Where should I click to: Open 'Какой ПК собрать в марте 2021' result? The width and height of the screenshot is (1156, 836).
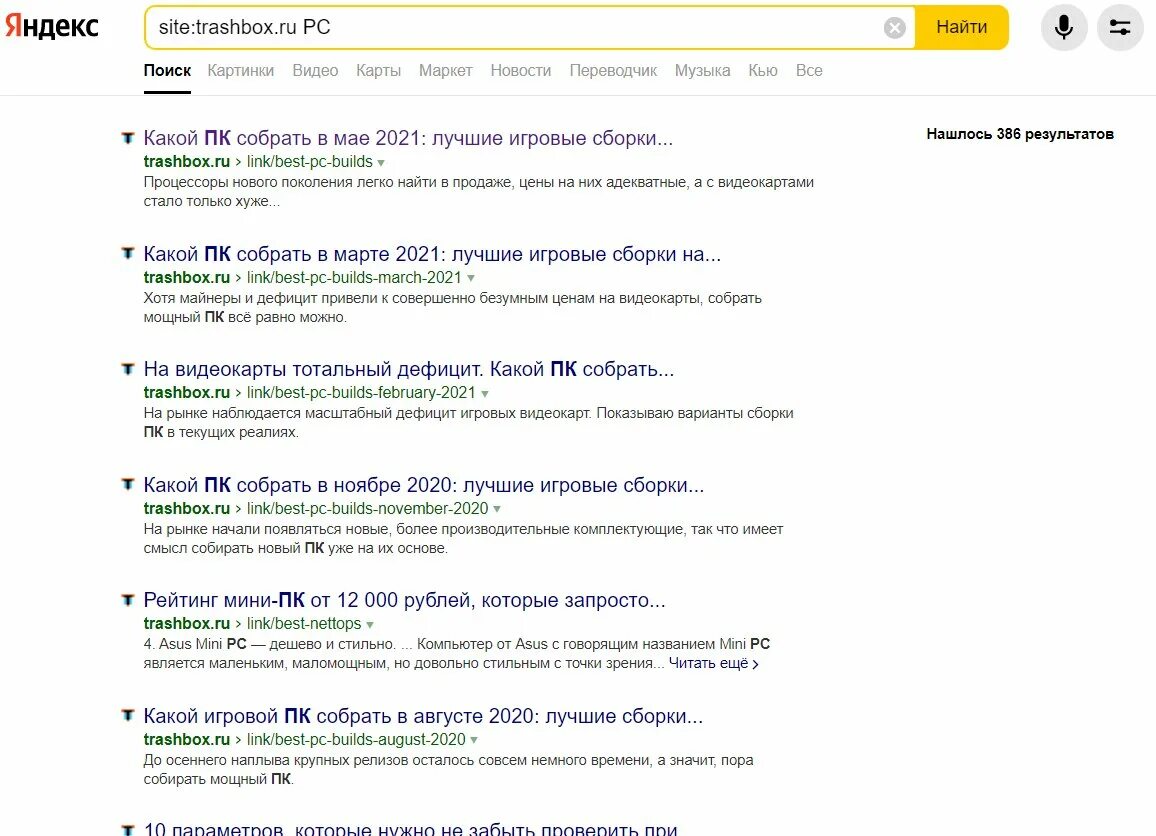tap(432, 254)
